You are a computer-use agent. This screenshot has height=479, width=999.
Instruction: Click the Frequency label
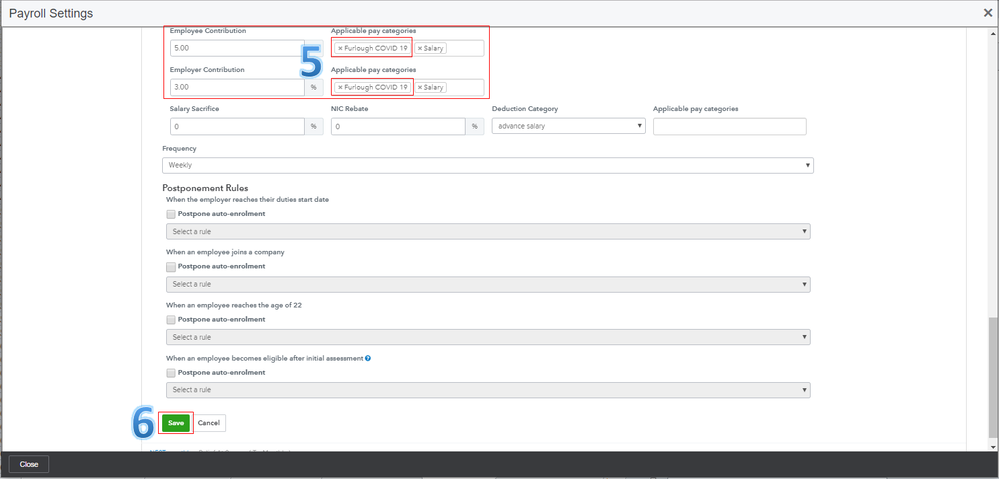(180, 148)
